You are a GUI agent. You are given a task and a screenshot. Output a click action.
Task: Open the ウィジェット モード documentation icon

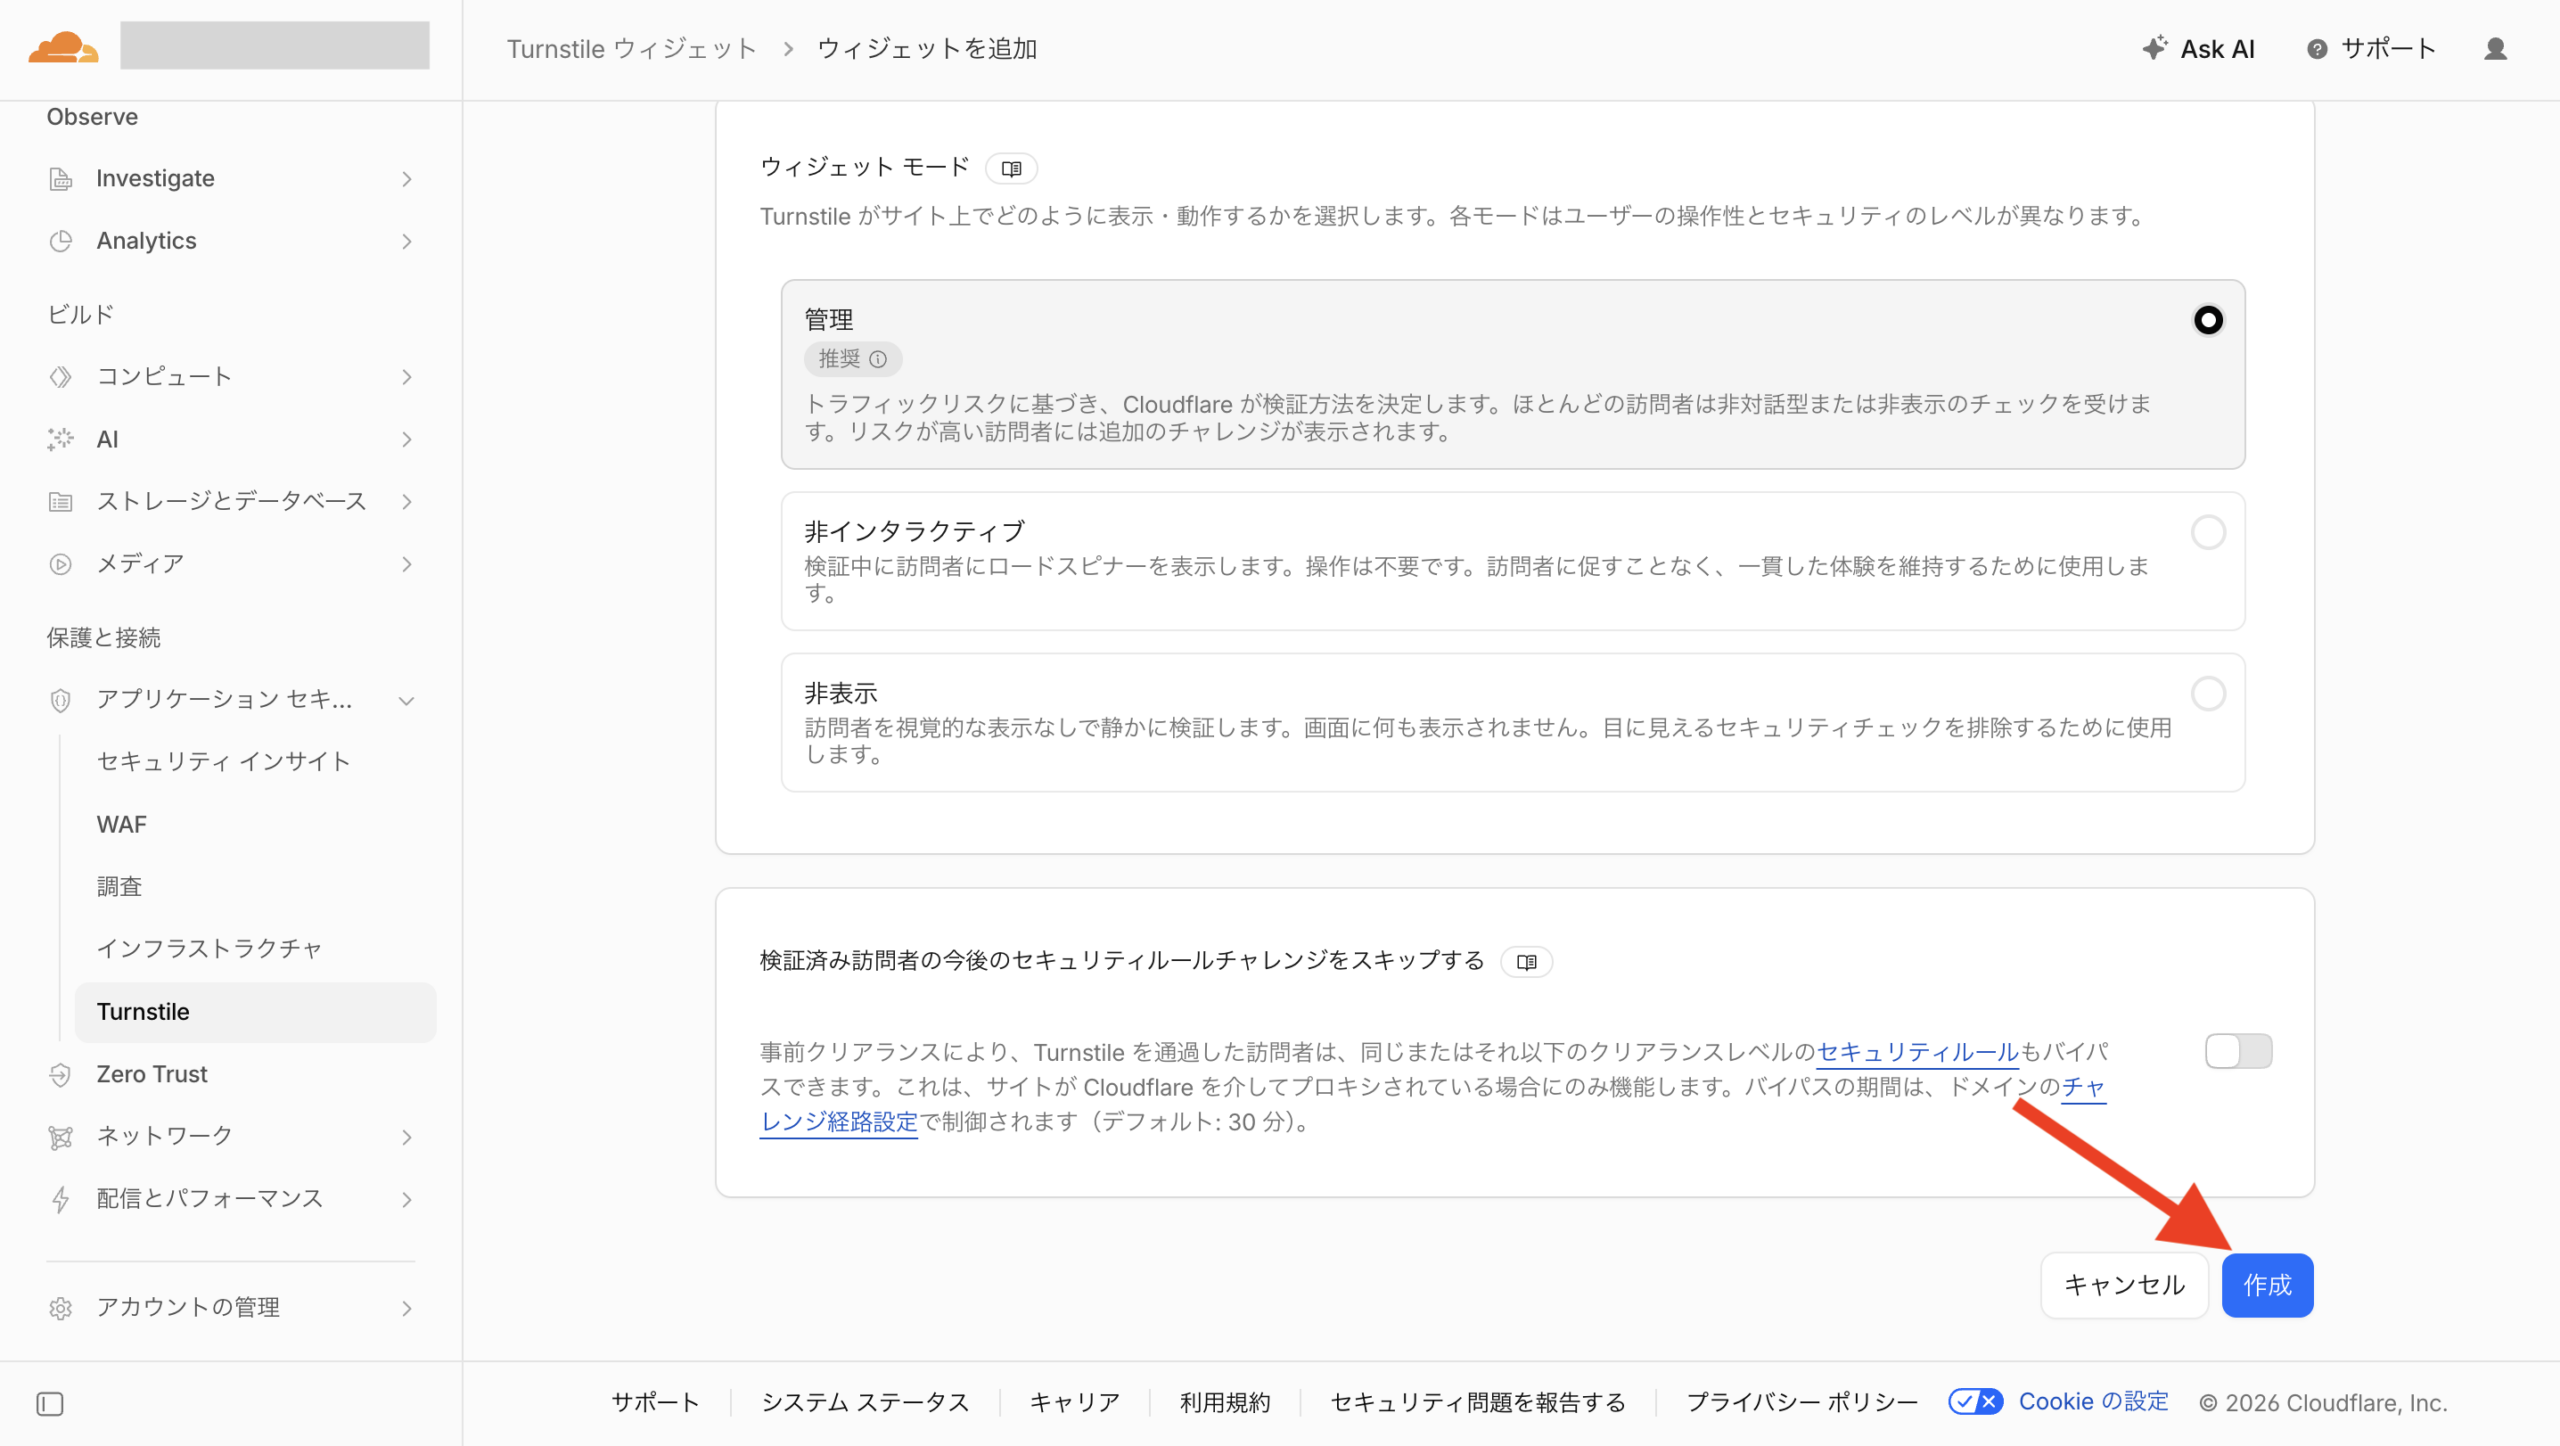point(1011,168)
